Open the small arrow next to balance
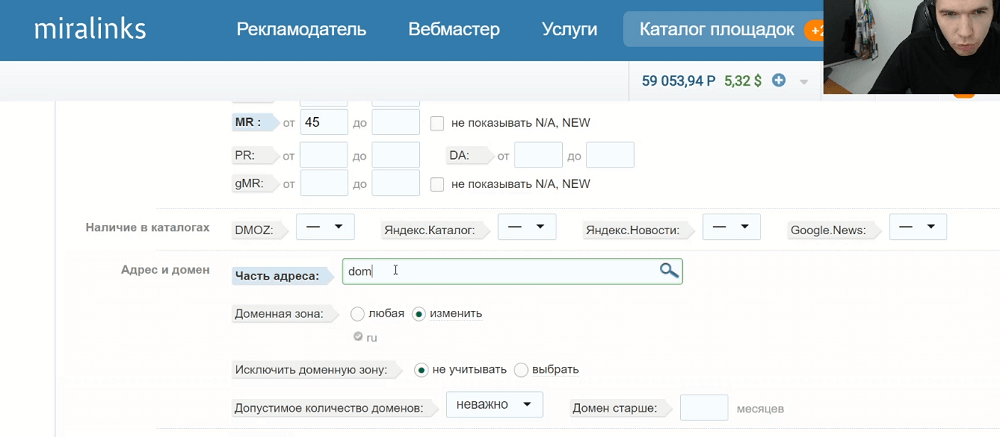Viewport: 1000px width, 437px height. (x=804, y=82)
